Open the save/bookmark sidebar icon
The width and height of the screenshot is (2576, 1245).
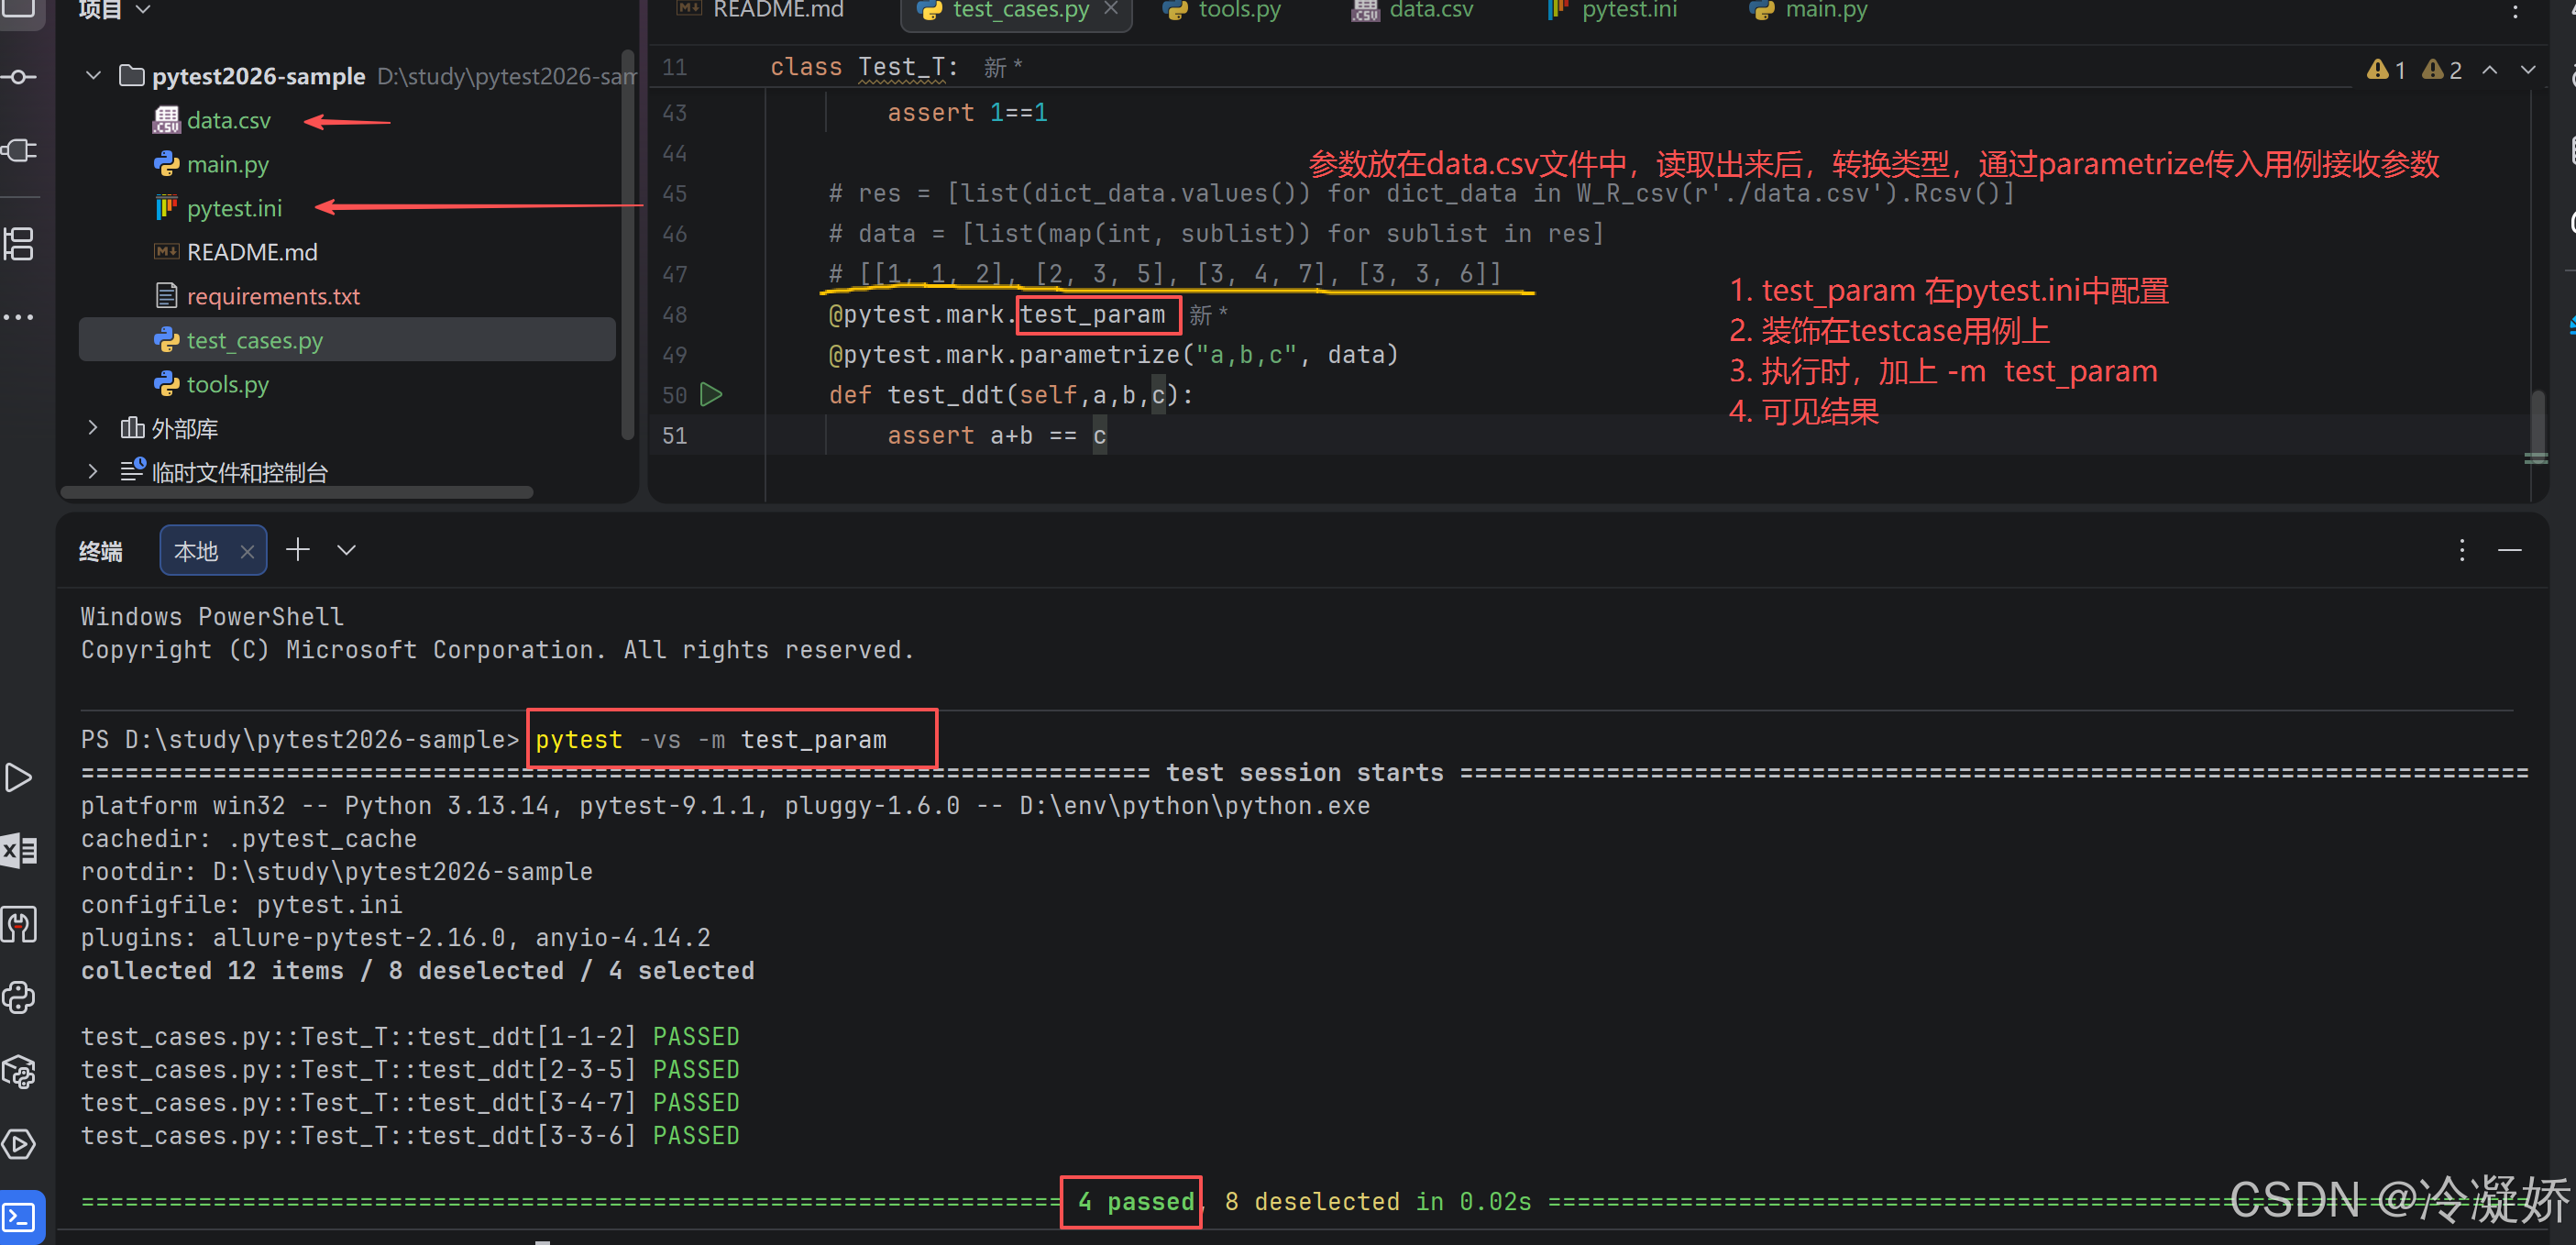(x=19, y=924)
